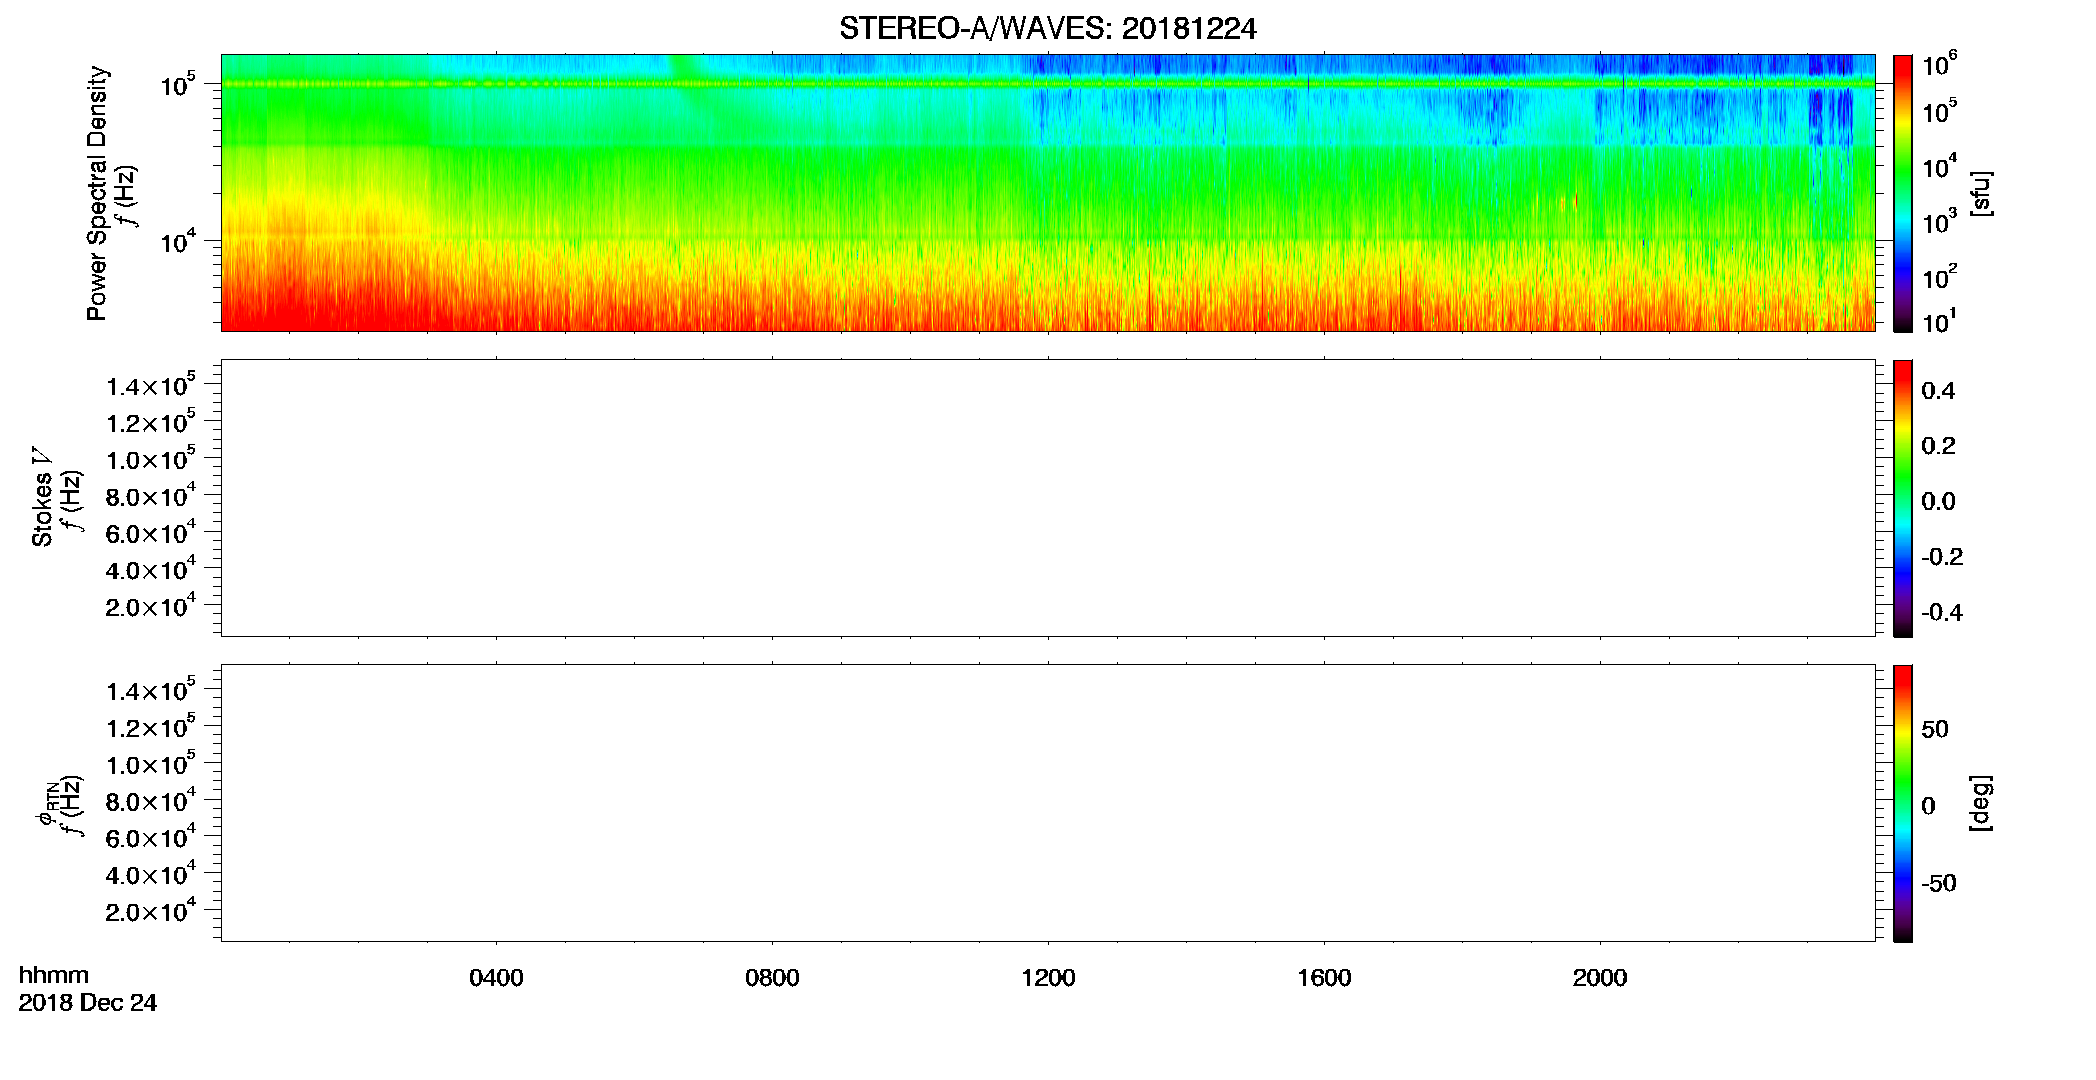The image size is (2096, 1080).
Task: Click the 1200 time tick label
Action: [1048, 978]
